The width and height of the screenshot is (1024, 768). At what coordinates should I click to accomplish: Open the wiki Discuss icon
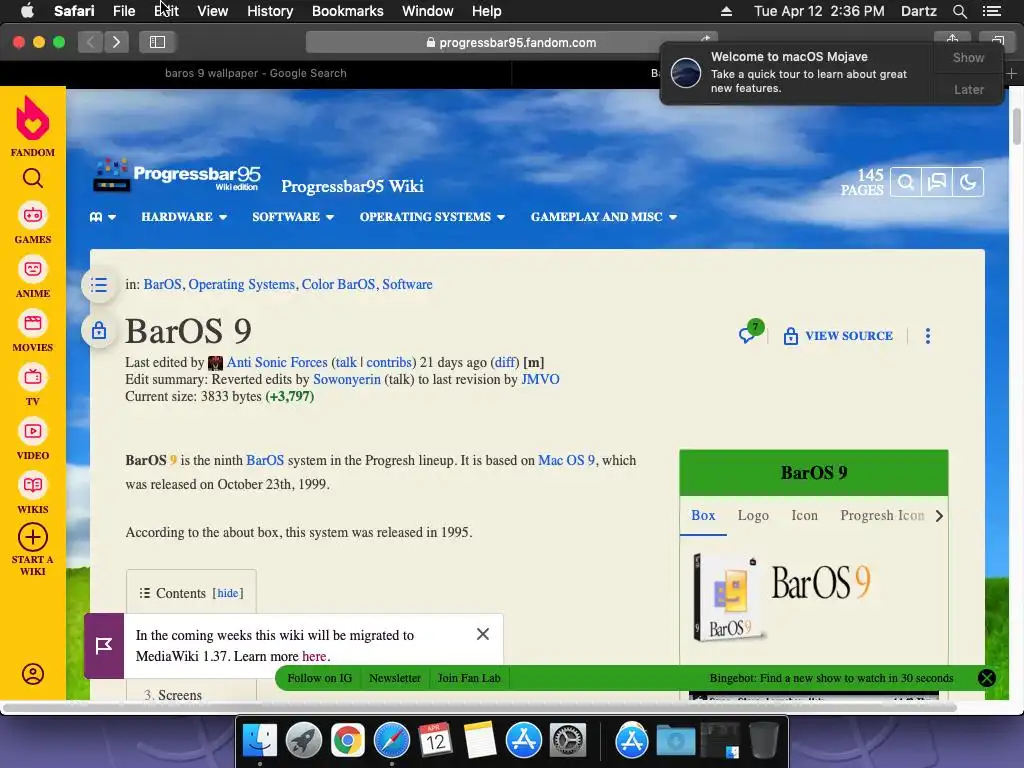coord(937,182)
